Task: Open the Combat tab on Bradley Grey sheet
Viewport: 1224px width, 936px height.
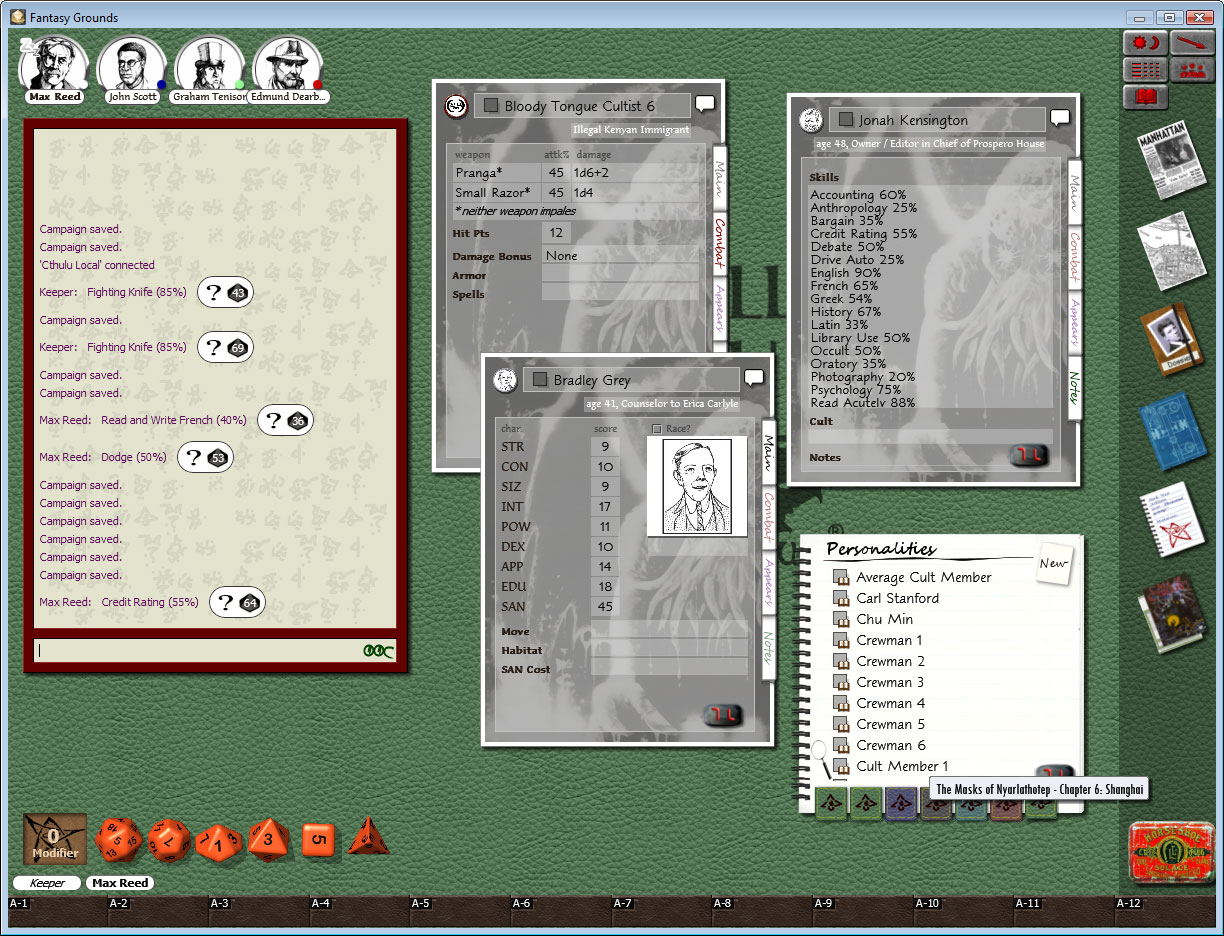Action: coord(769,516)
